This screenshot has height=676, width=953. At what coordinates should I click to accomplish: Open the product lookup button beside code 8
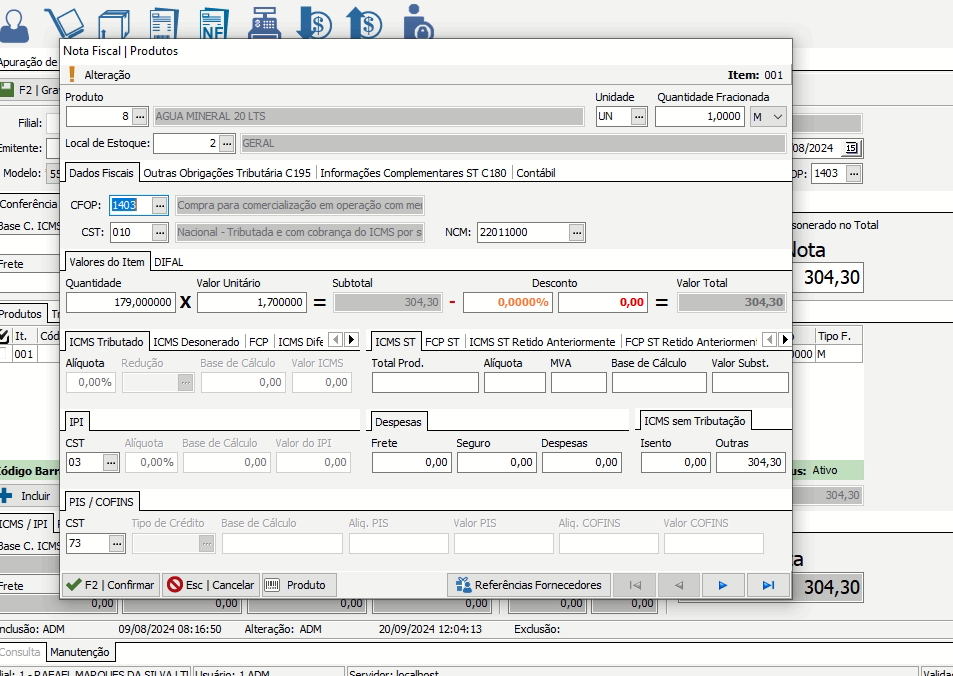coord(140,117)
